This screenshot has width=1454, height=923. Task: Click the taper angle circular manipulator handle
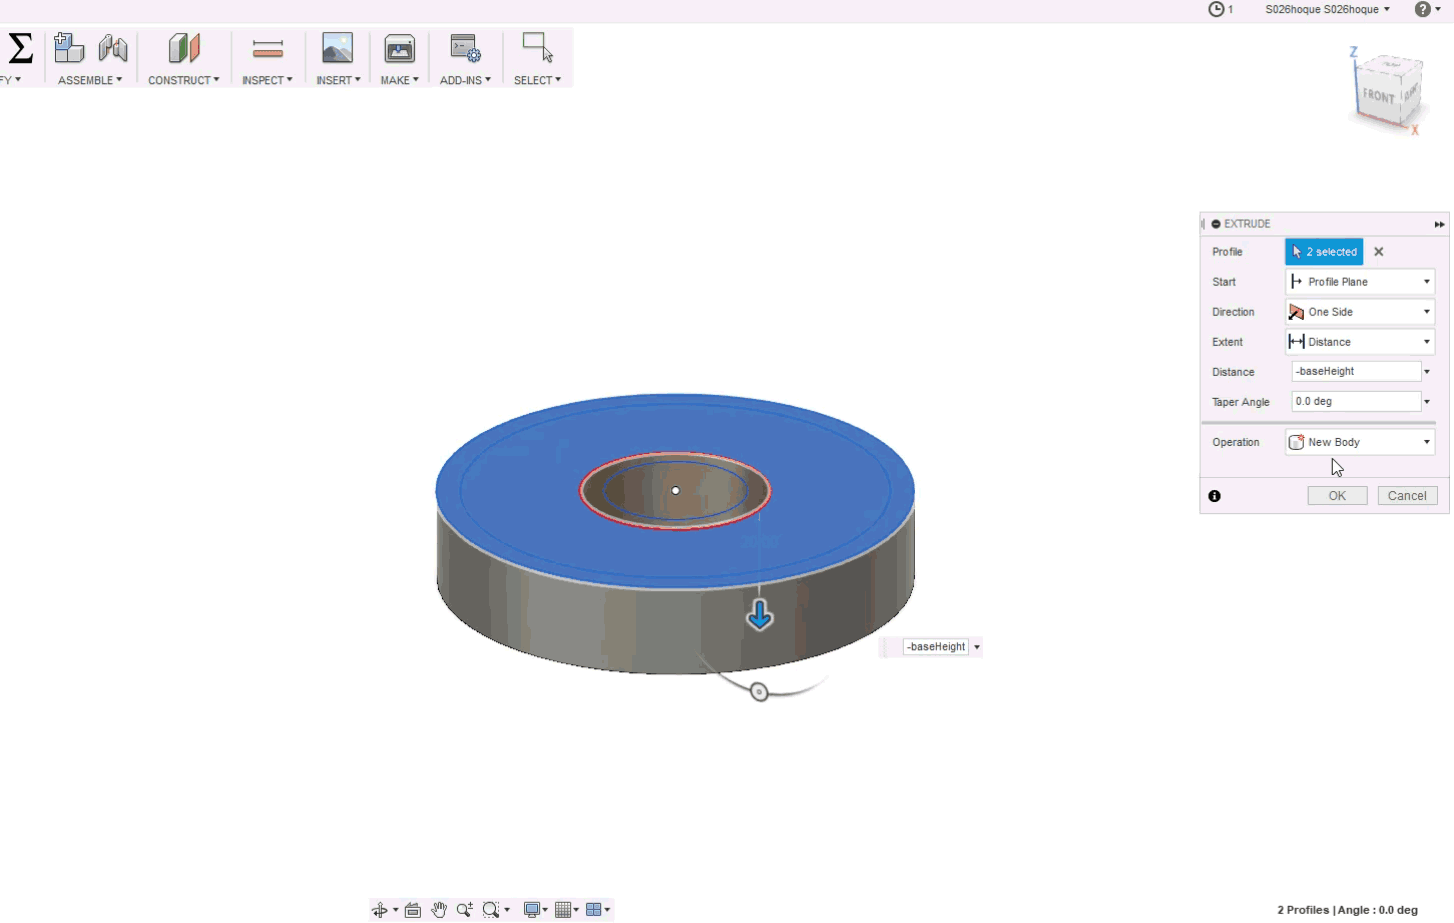759,692
